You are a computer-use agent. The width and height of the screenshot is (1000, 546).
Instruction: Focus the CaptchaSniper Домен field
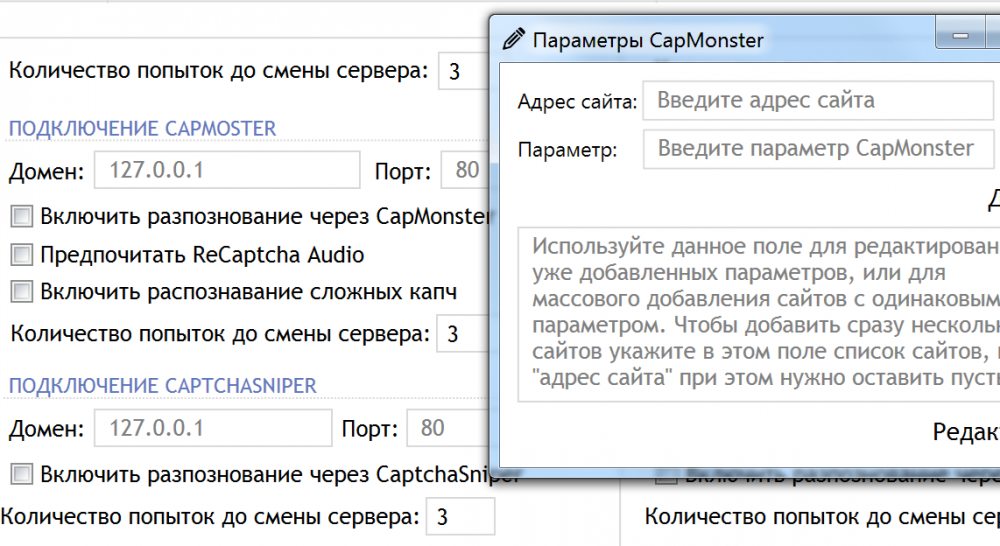(213, 428)
